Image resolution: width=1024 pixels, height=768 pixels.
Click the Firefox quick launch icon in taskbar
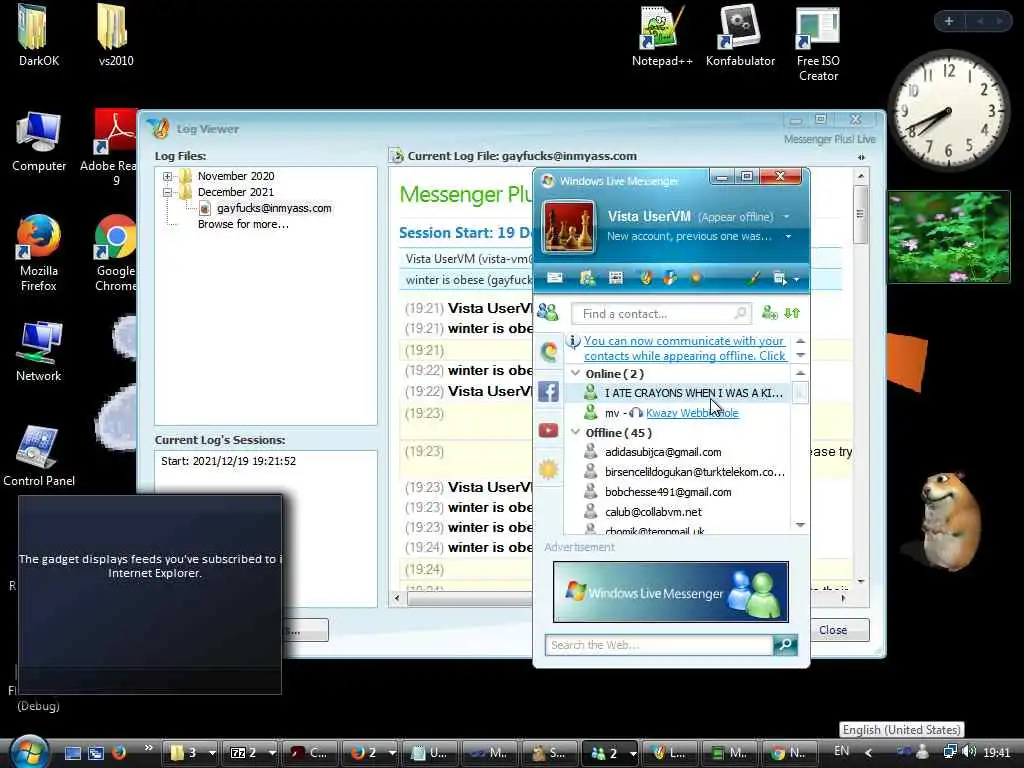coord(119,752)
